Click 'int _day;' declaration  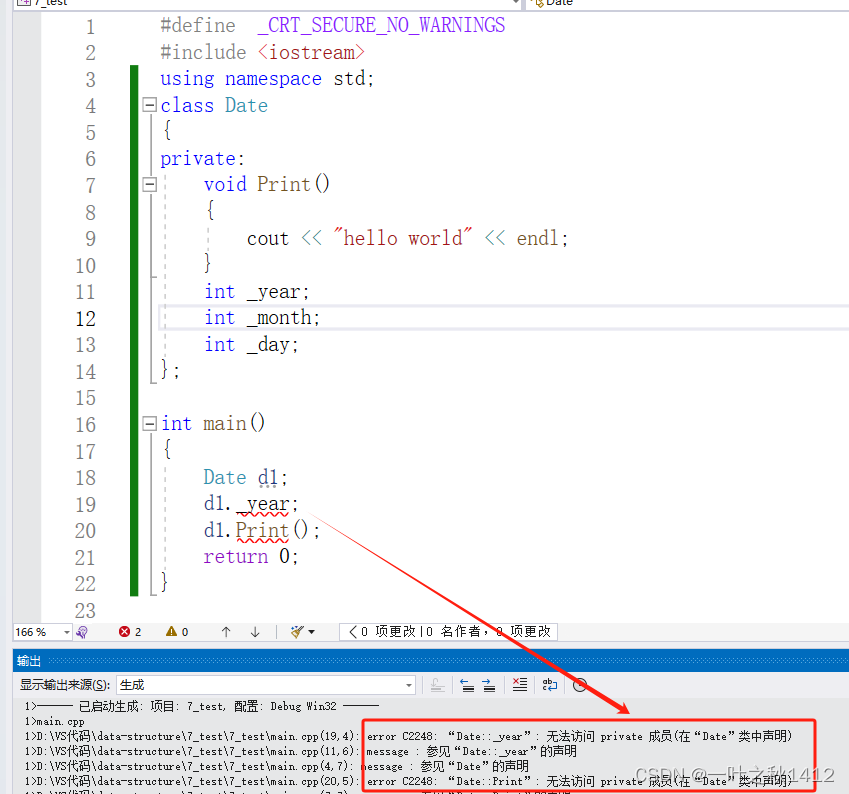[251, 344]
